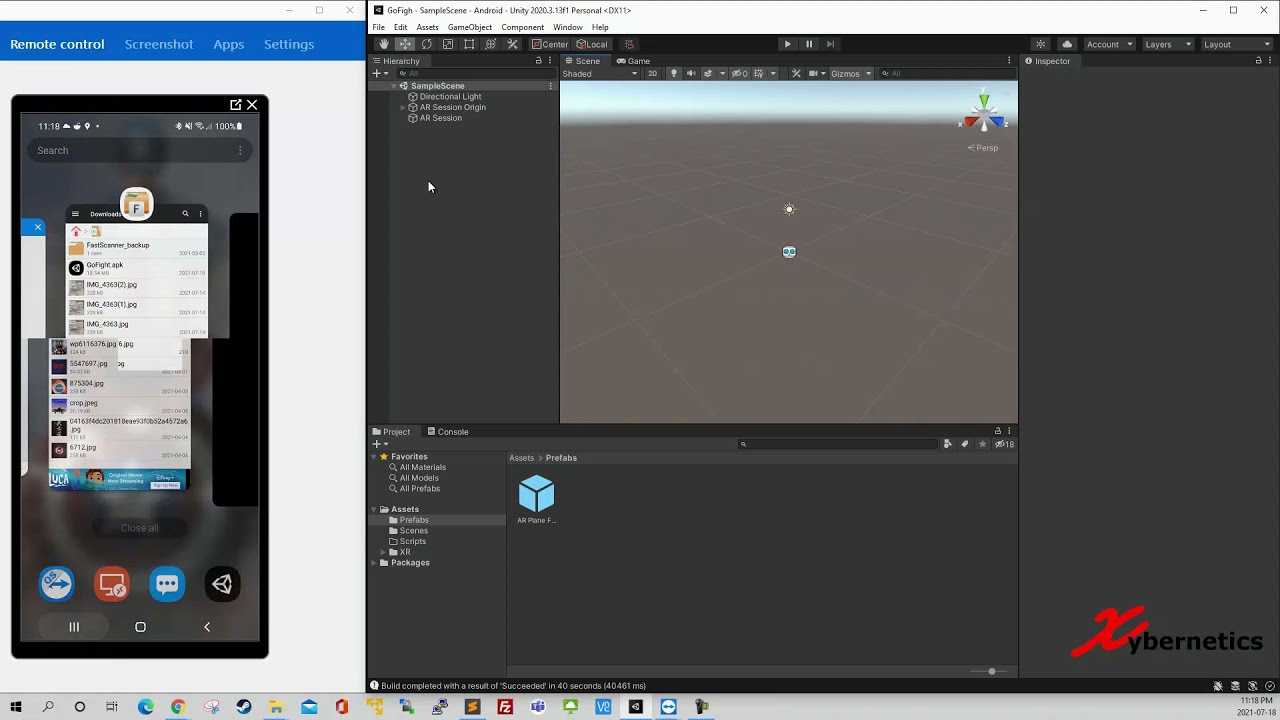
Task: Toggle pivot mode Center button
Action: click(550, 44)
